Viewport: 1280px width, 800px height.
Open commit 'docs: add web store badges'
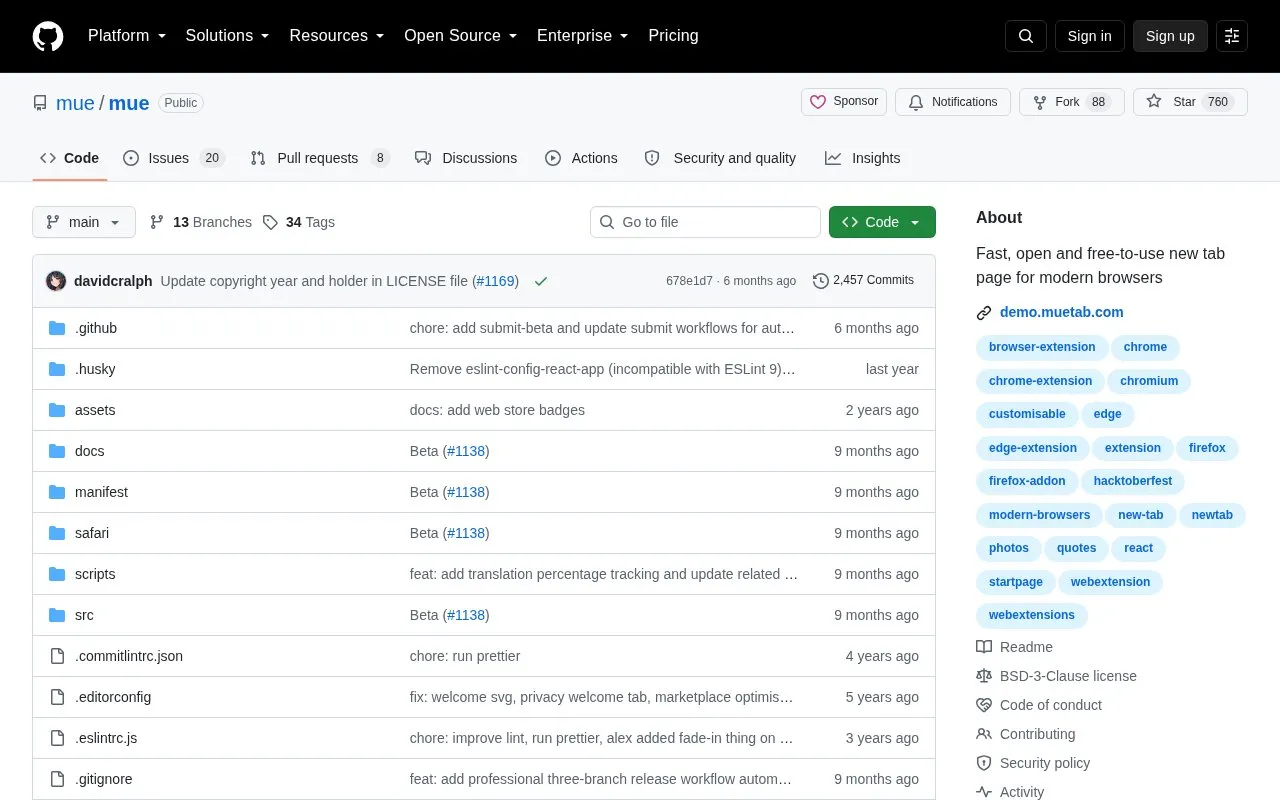pyautogui.click(x=497, y=410)
